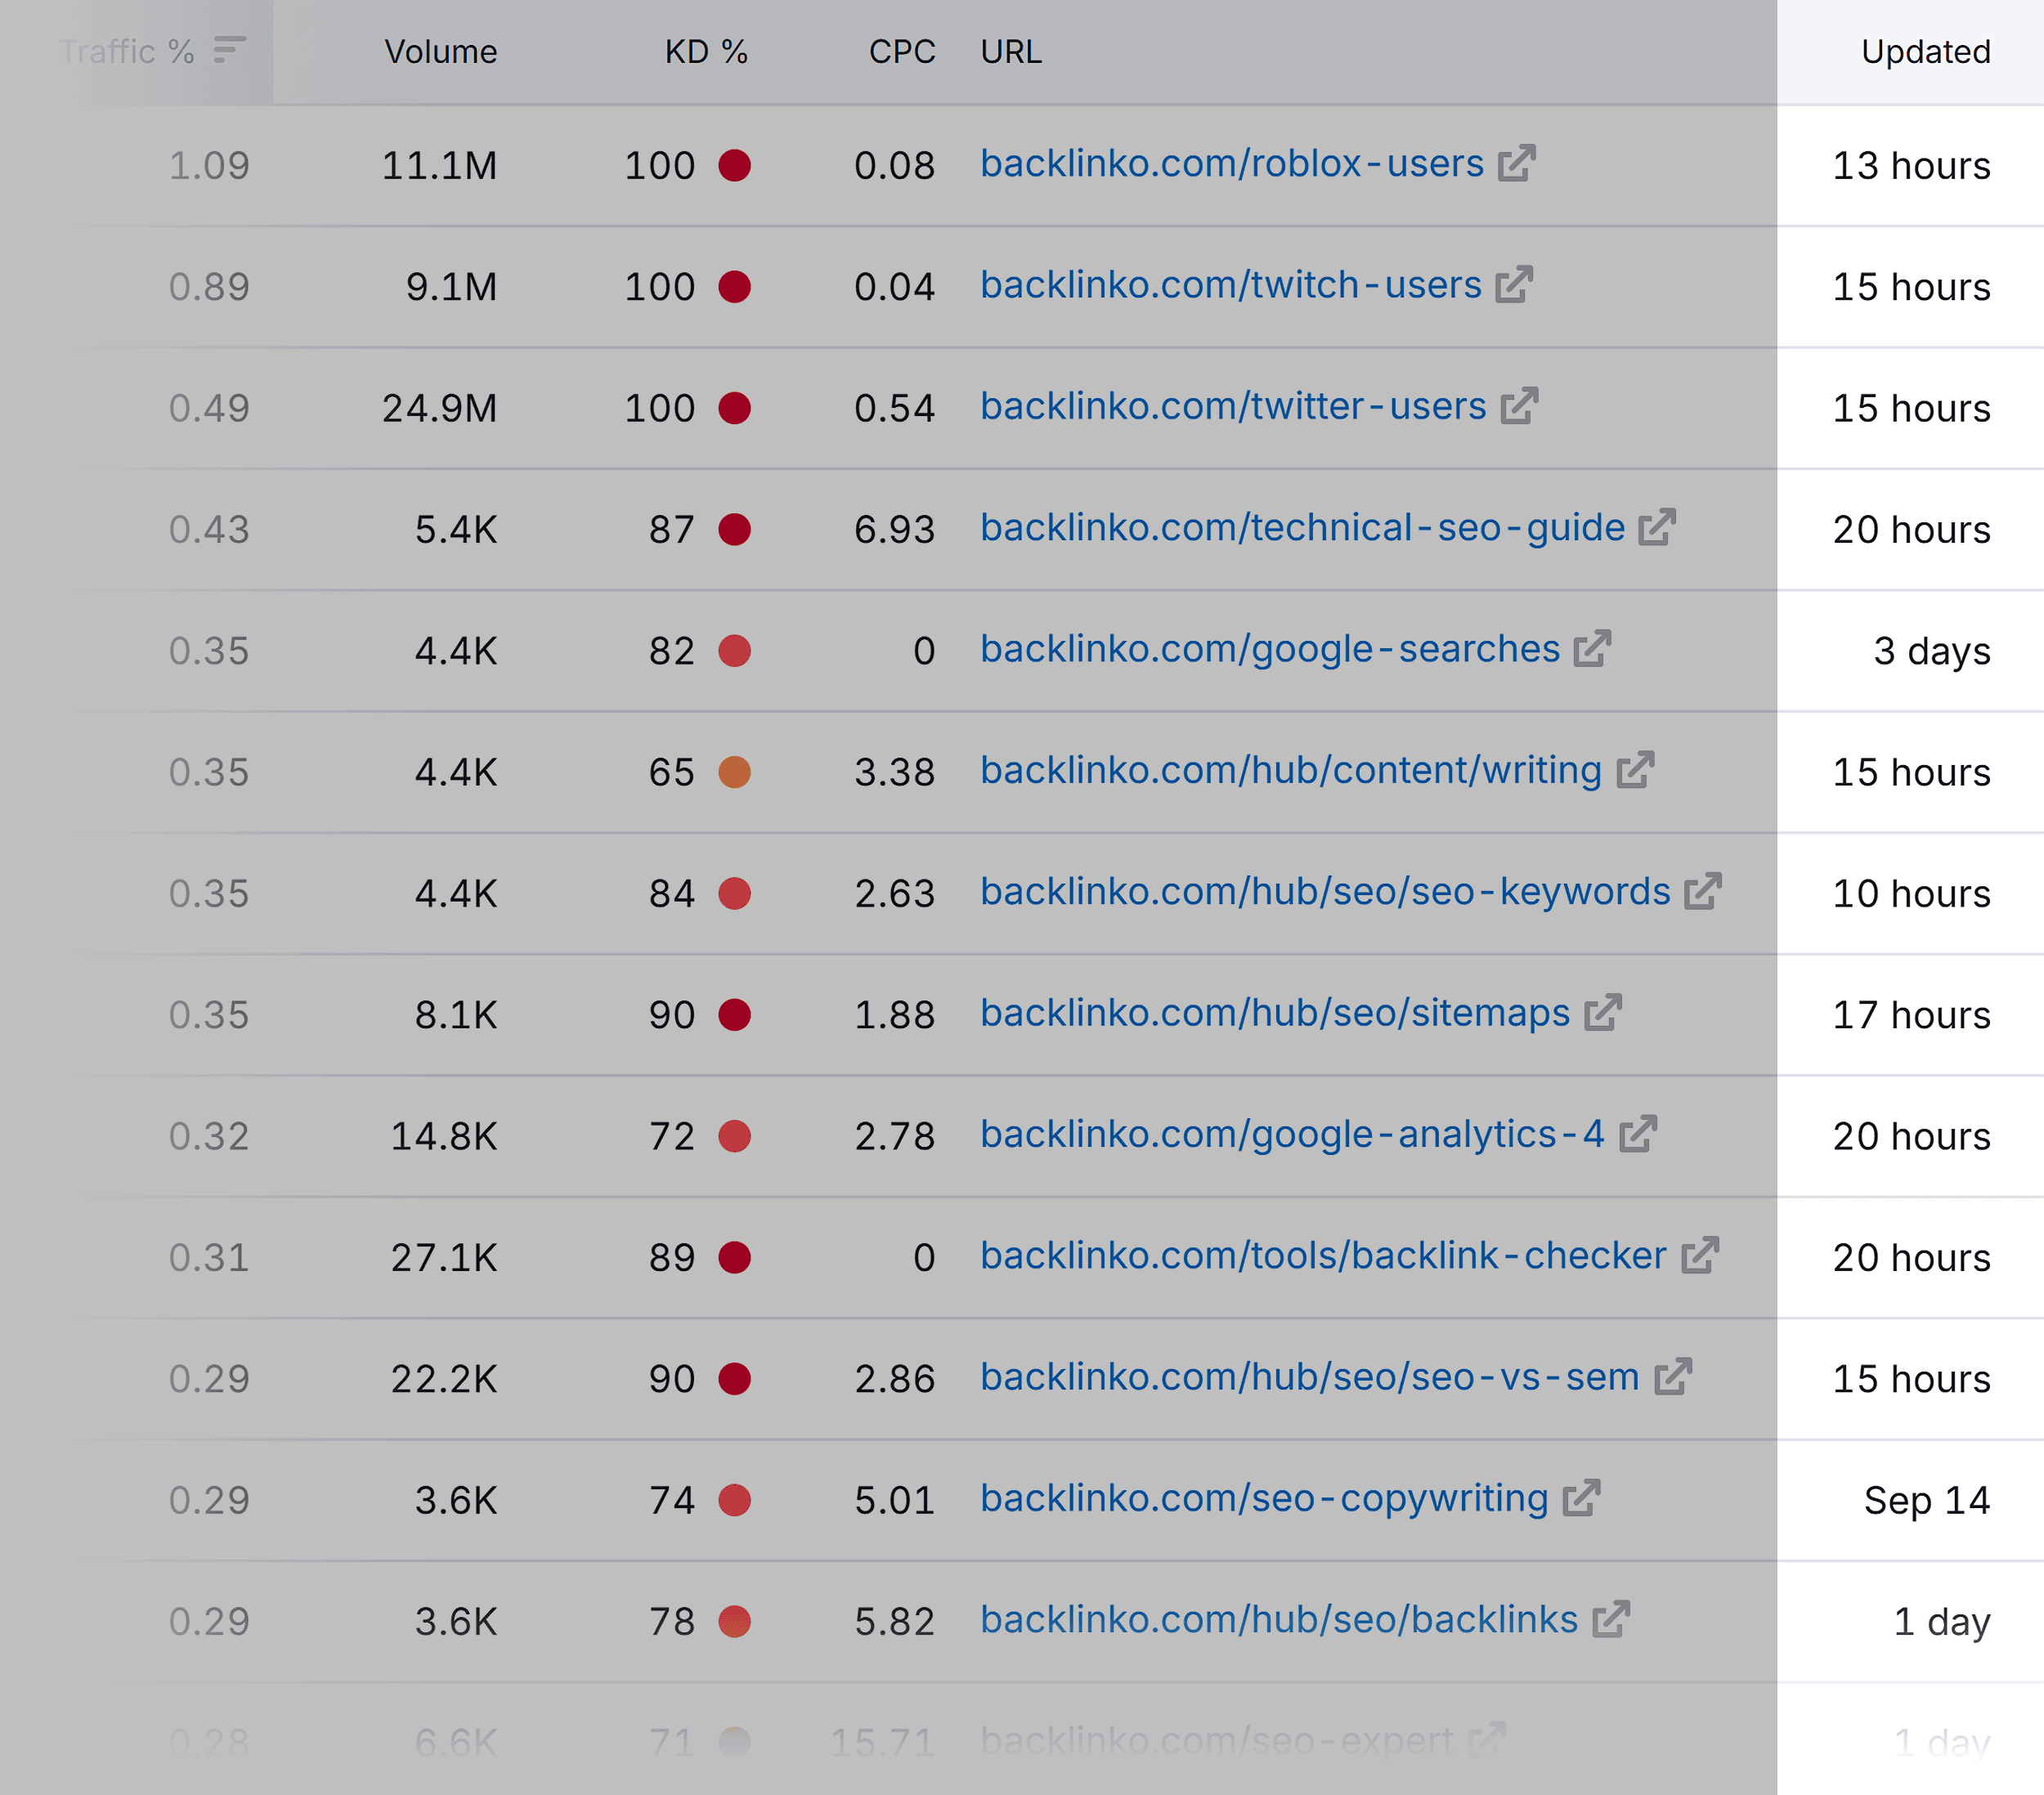The width and height of the screenshot is (2044, 1795).
Task: Click KD dot in roblox-users row
Action: coord(734,165)
